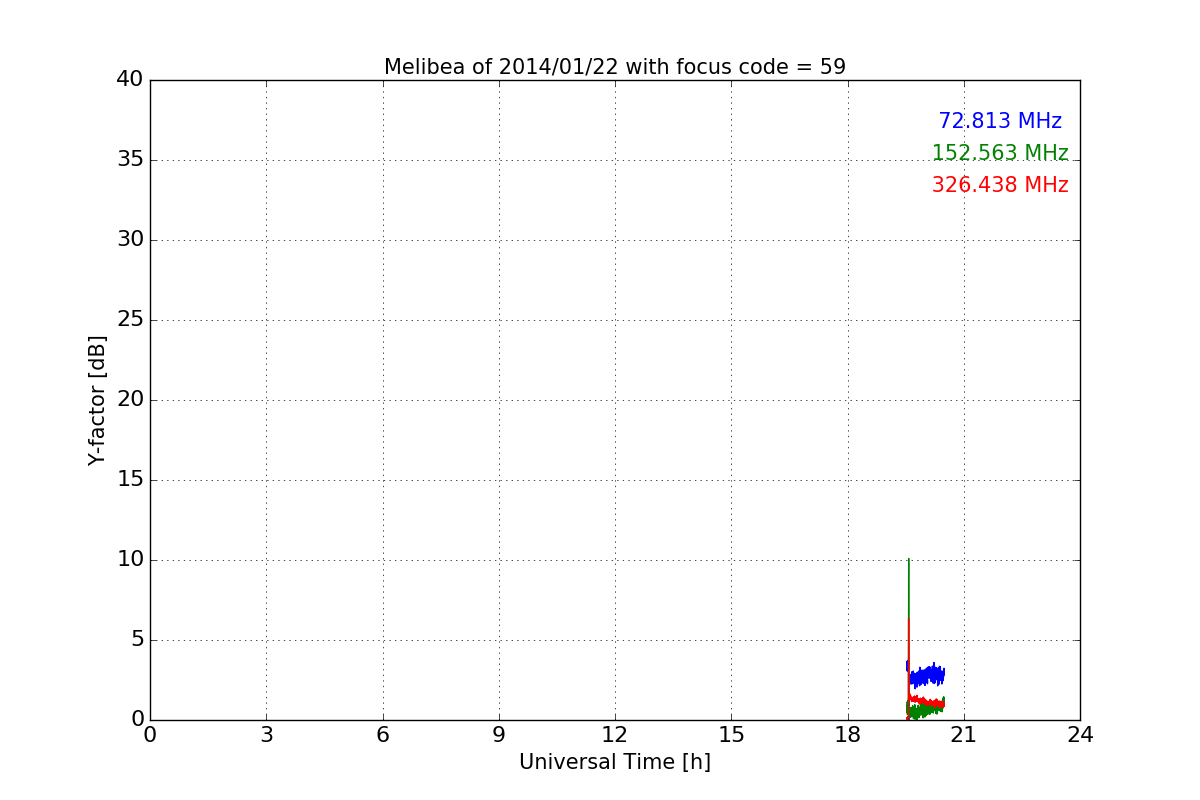
Task: Select the red 326.438 MHz legend label
Action: point(1000,185)
